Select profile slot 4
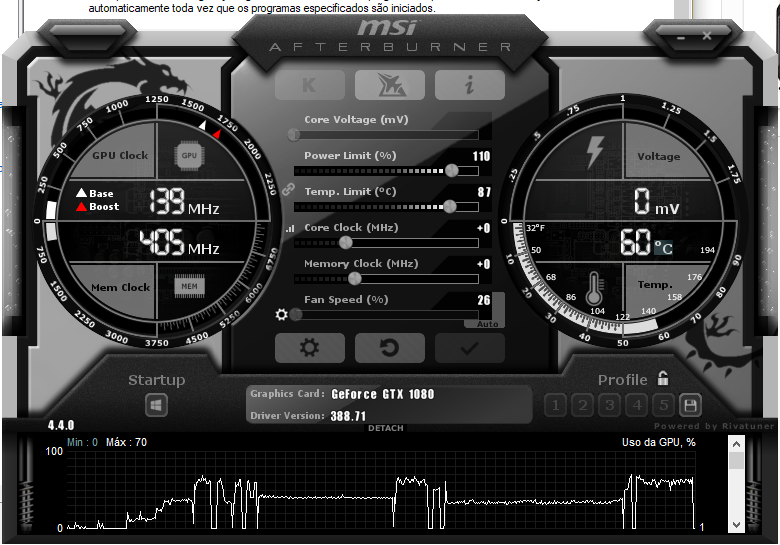This screenshot has height=545, width=780. (637, 406)
